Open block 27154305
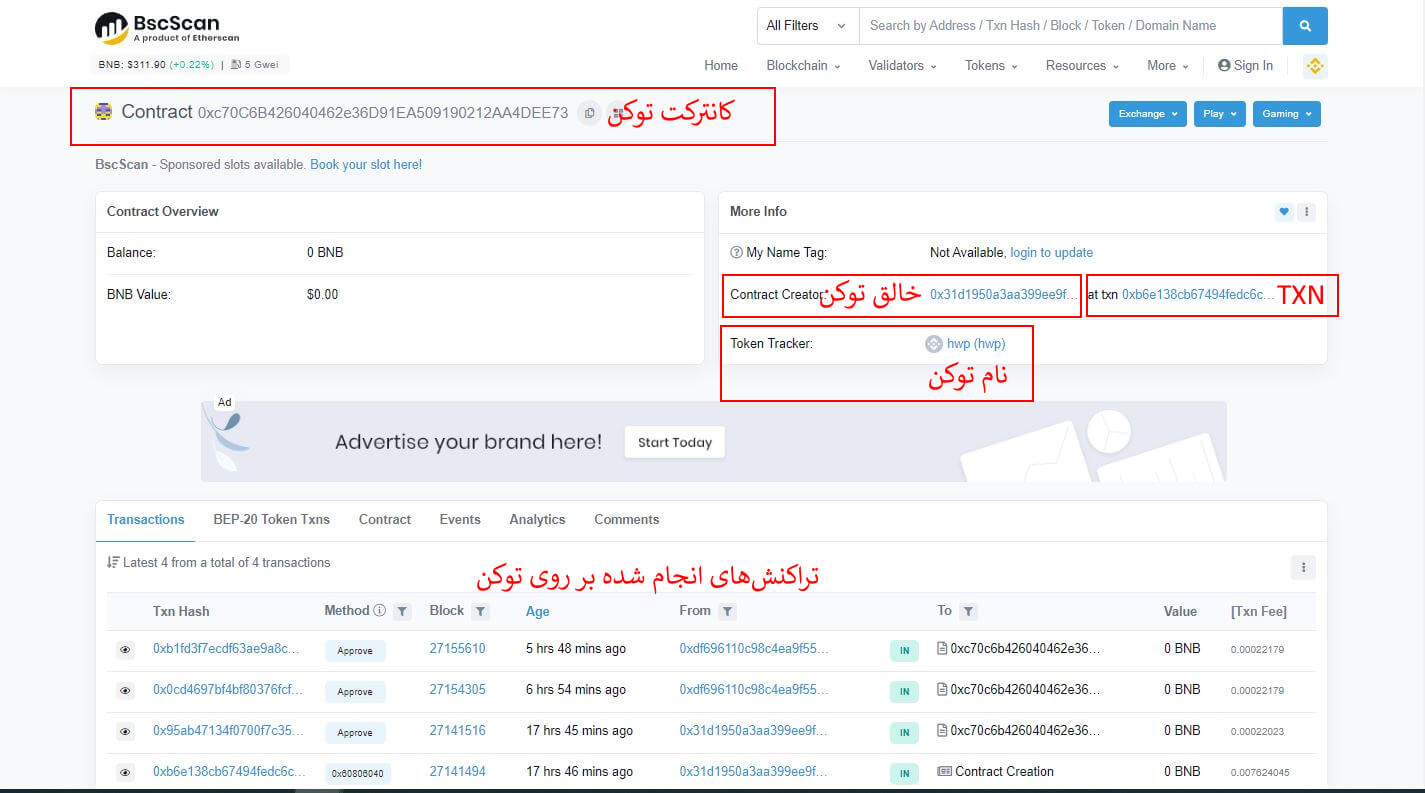This screenshot has height=793, width=1425. [457, 690]
